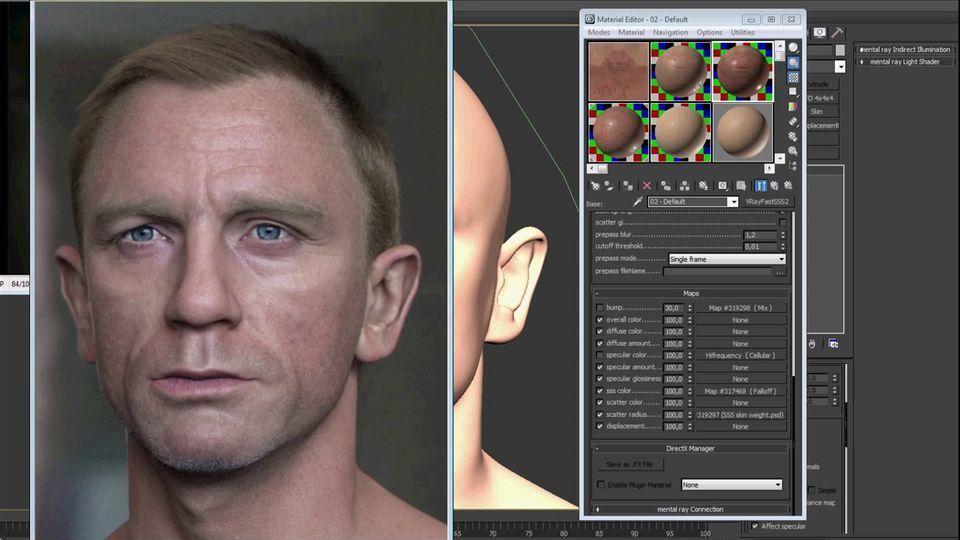Image resolution: width=960 pixels, height=540 pixels.
Task: Open the Options menu
Action: pos(709,32)
